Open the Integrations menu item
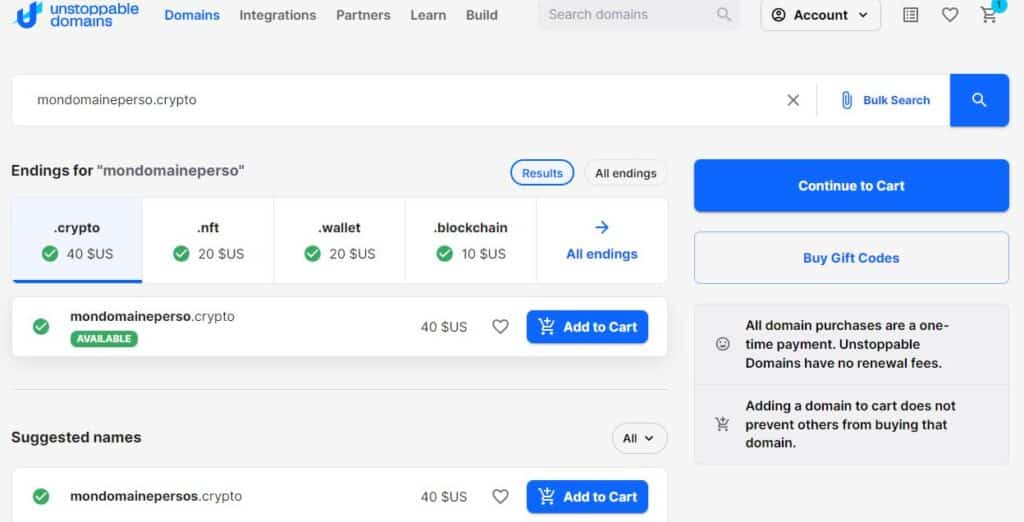1024x522 pixels. (x=278, y=15)
